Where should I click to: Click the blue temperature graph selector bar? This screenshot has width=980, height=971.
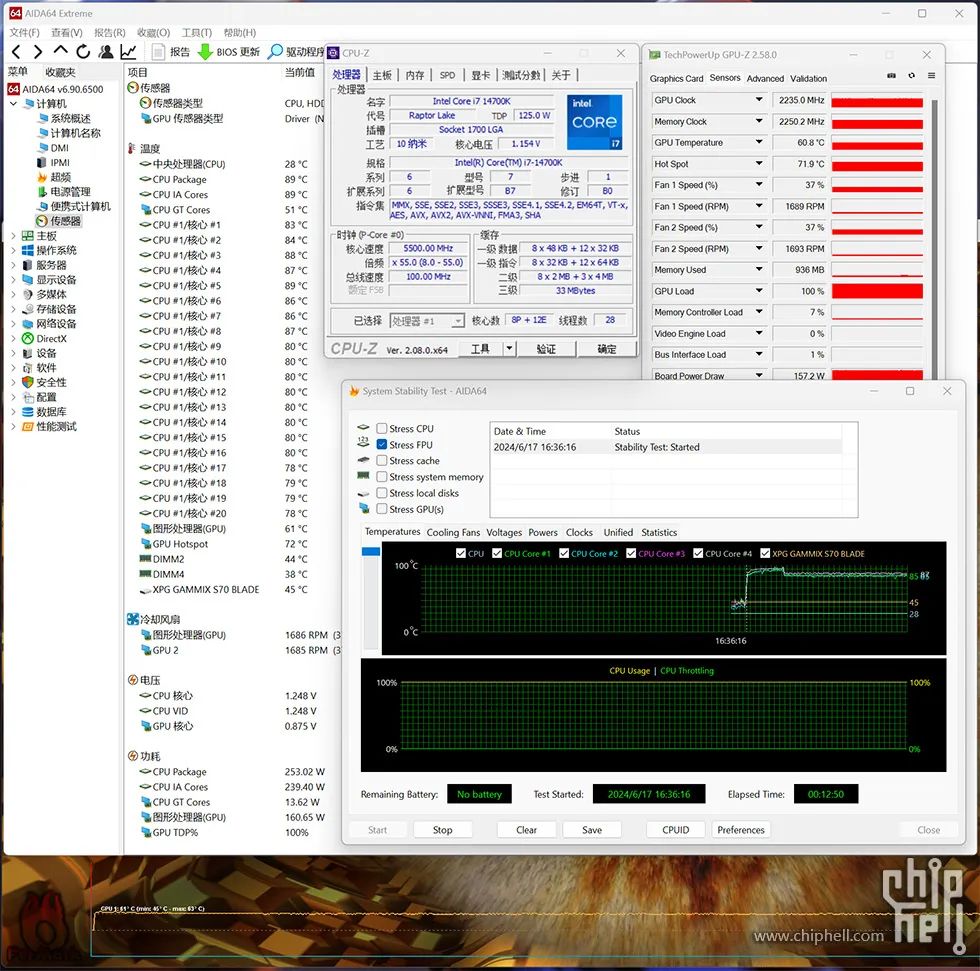point(371,551)
